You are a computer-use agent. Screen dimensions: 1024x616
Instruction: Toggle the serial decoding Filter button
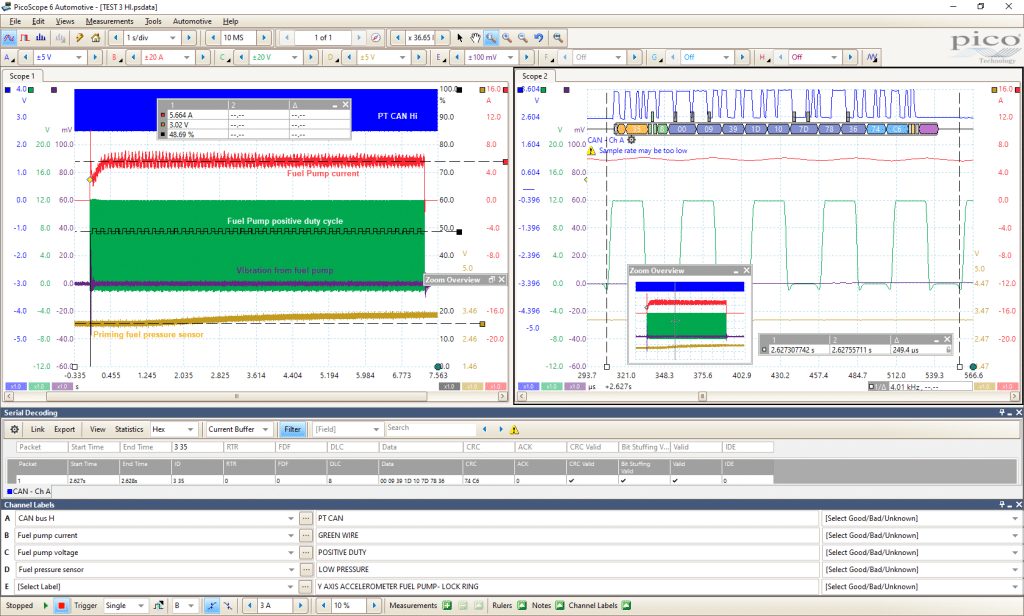[293, 429]
